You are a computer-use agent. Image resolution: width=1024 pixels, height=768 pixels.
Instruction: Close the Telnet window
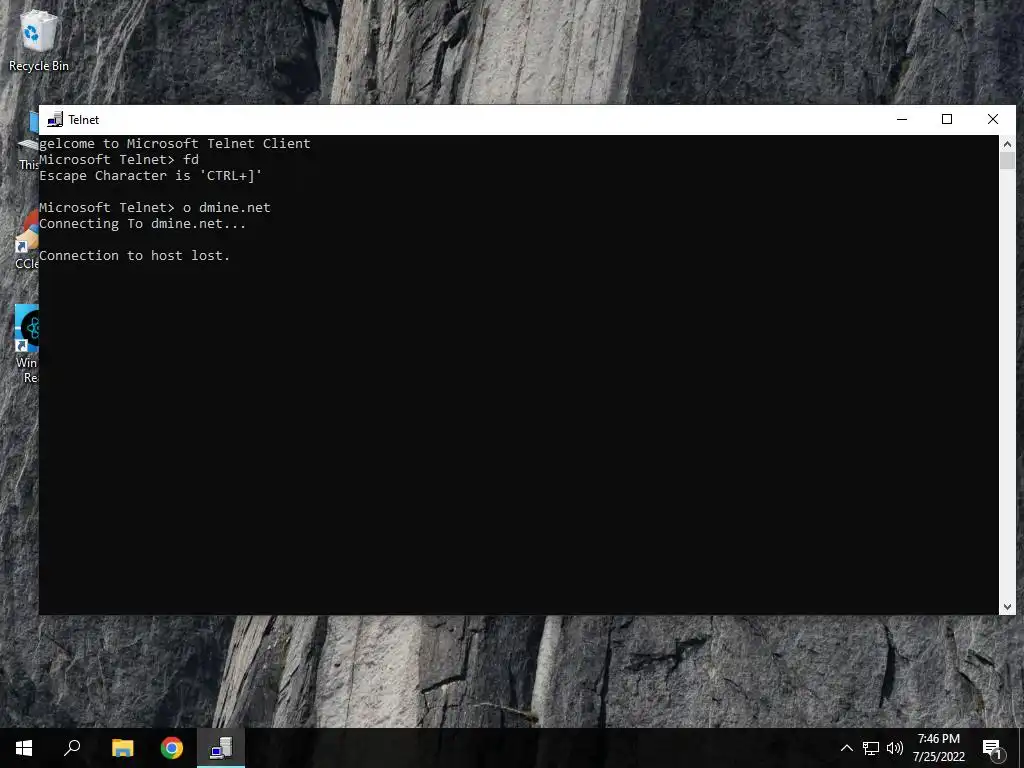[x=993, y=120]
